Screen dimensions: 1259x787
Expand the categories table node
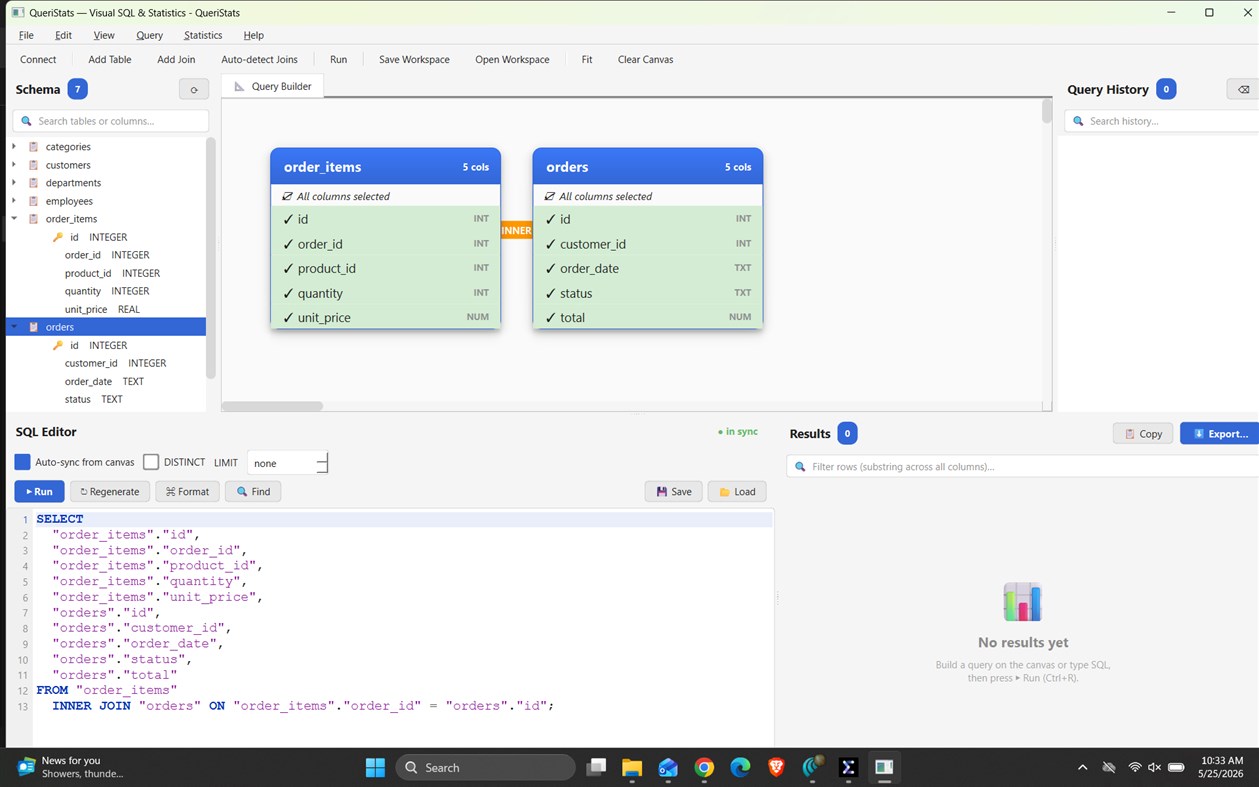14,147
